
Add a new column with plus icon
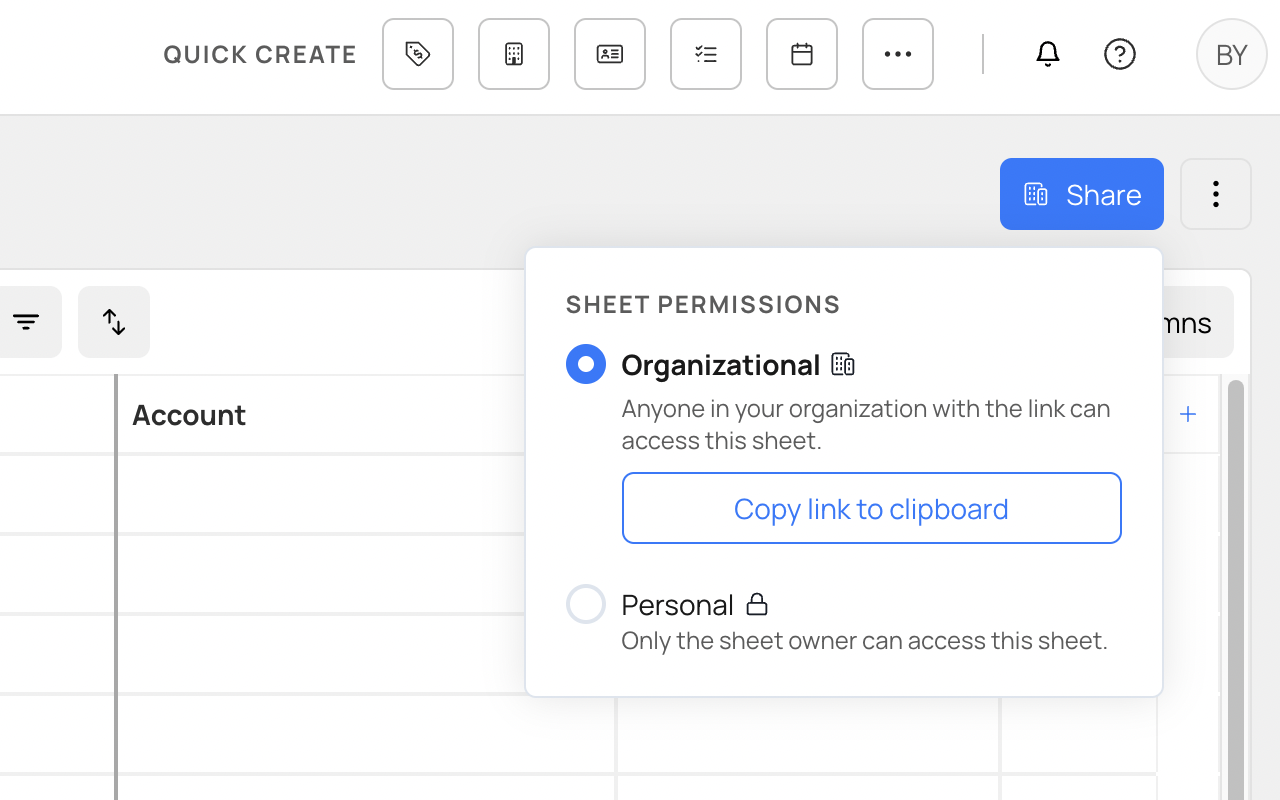[x=1188, y=414]
